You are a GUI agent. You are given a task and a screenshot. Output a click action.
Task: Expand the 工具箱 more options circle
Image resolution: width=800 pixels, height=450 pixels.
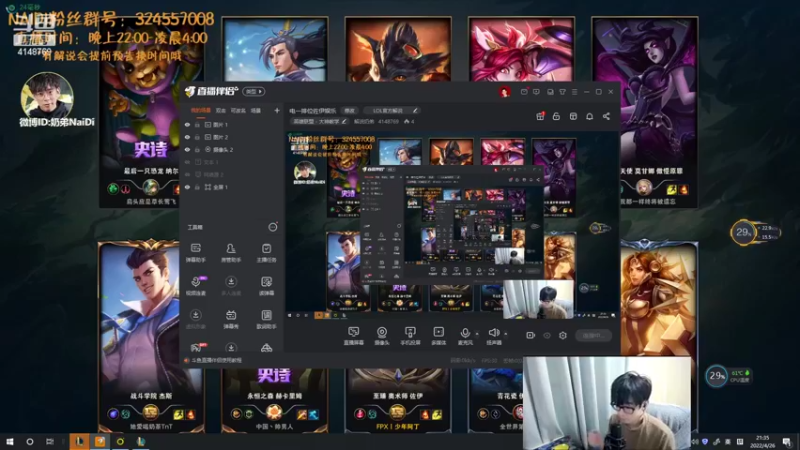point(273,227)
